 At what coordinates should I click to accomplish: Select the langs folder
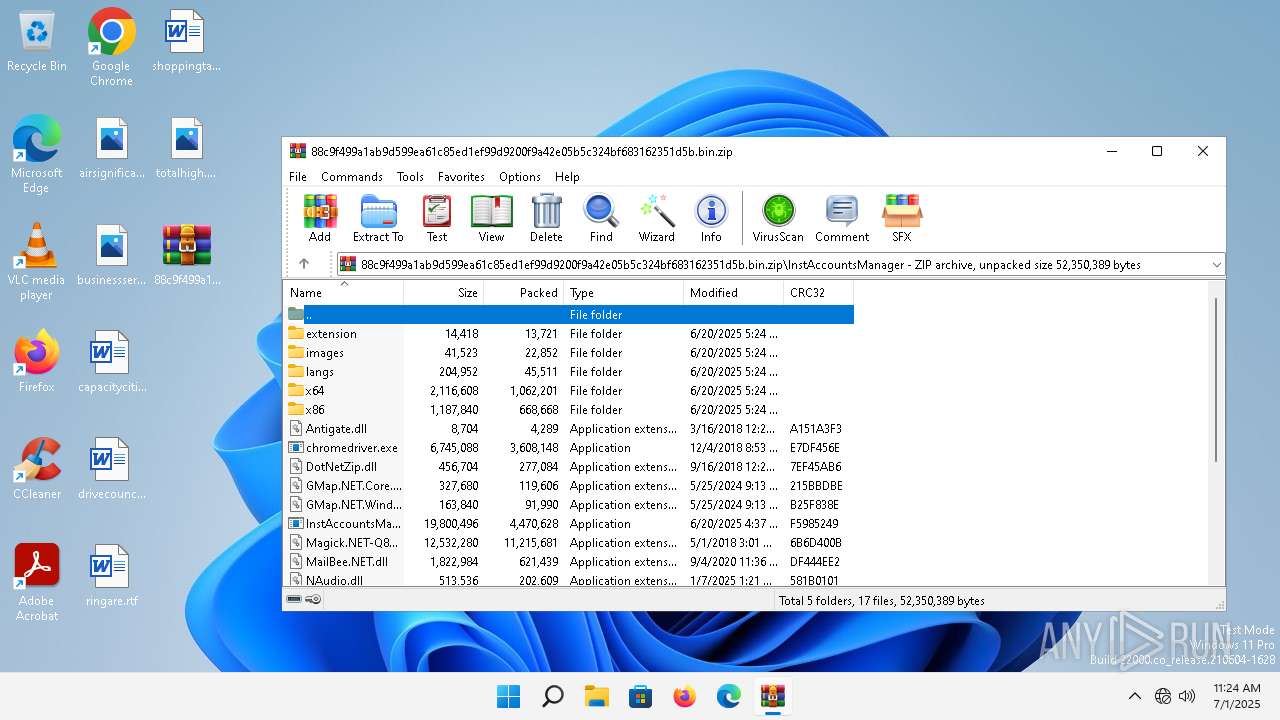click(x=569, y=372)
